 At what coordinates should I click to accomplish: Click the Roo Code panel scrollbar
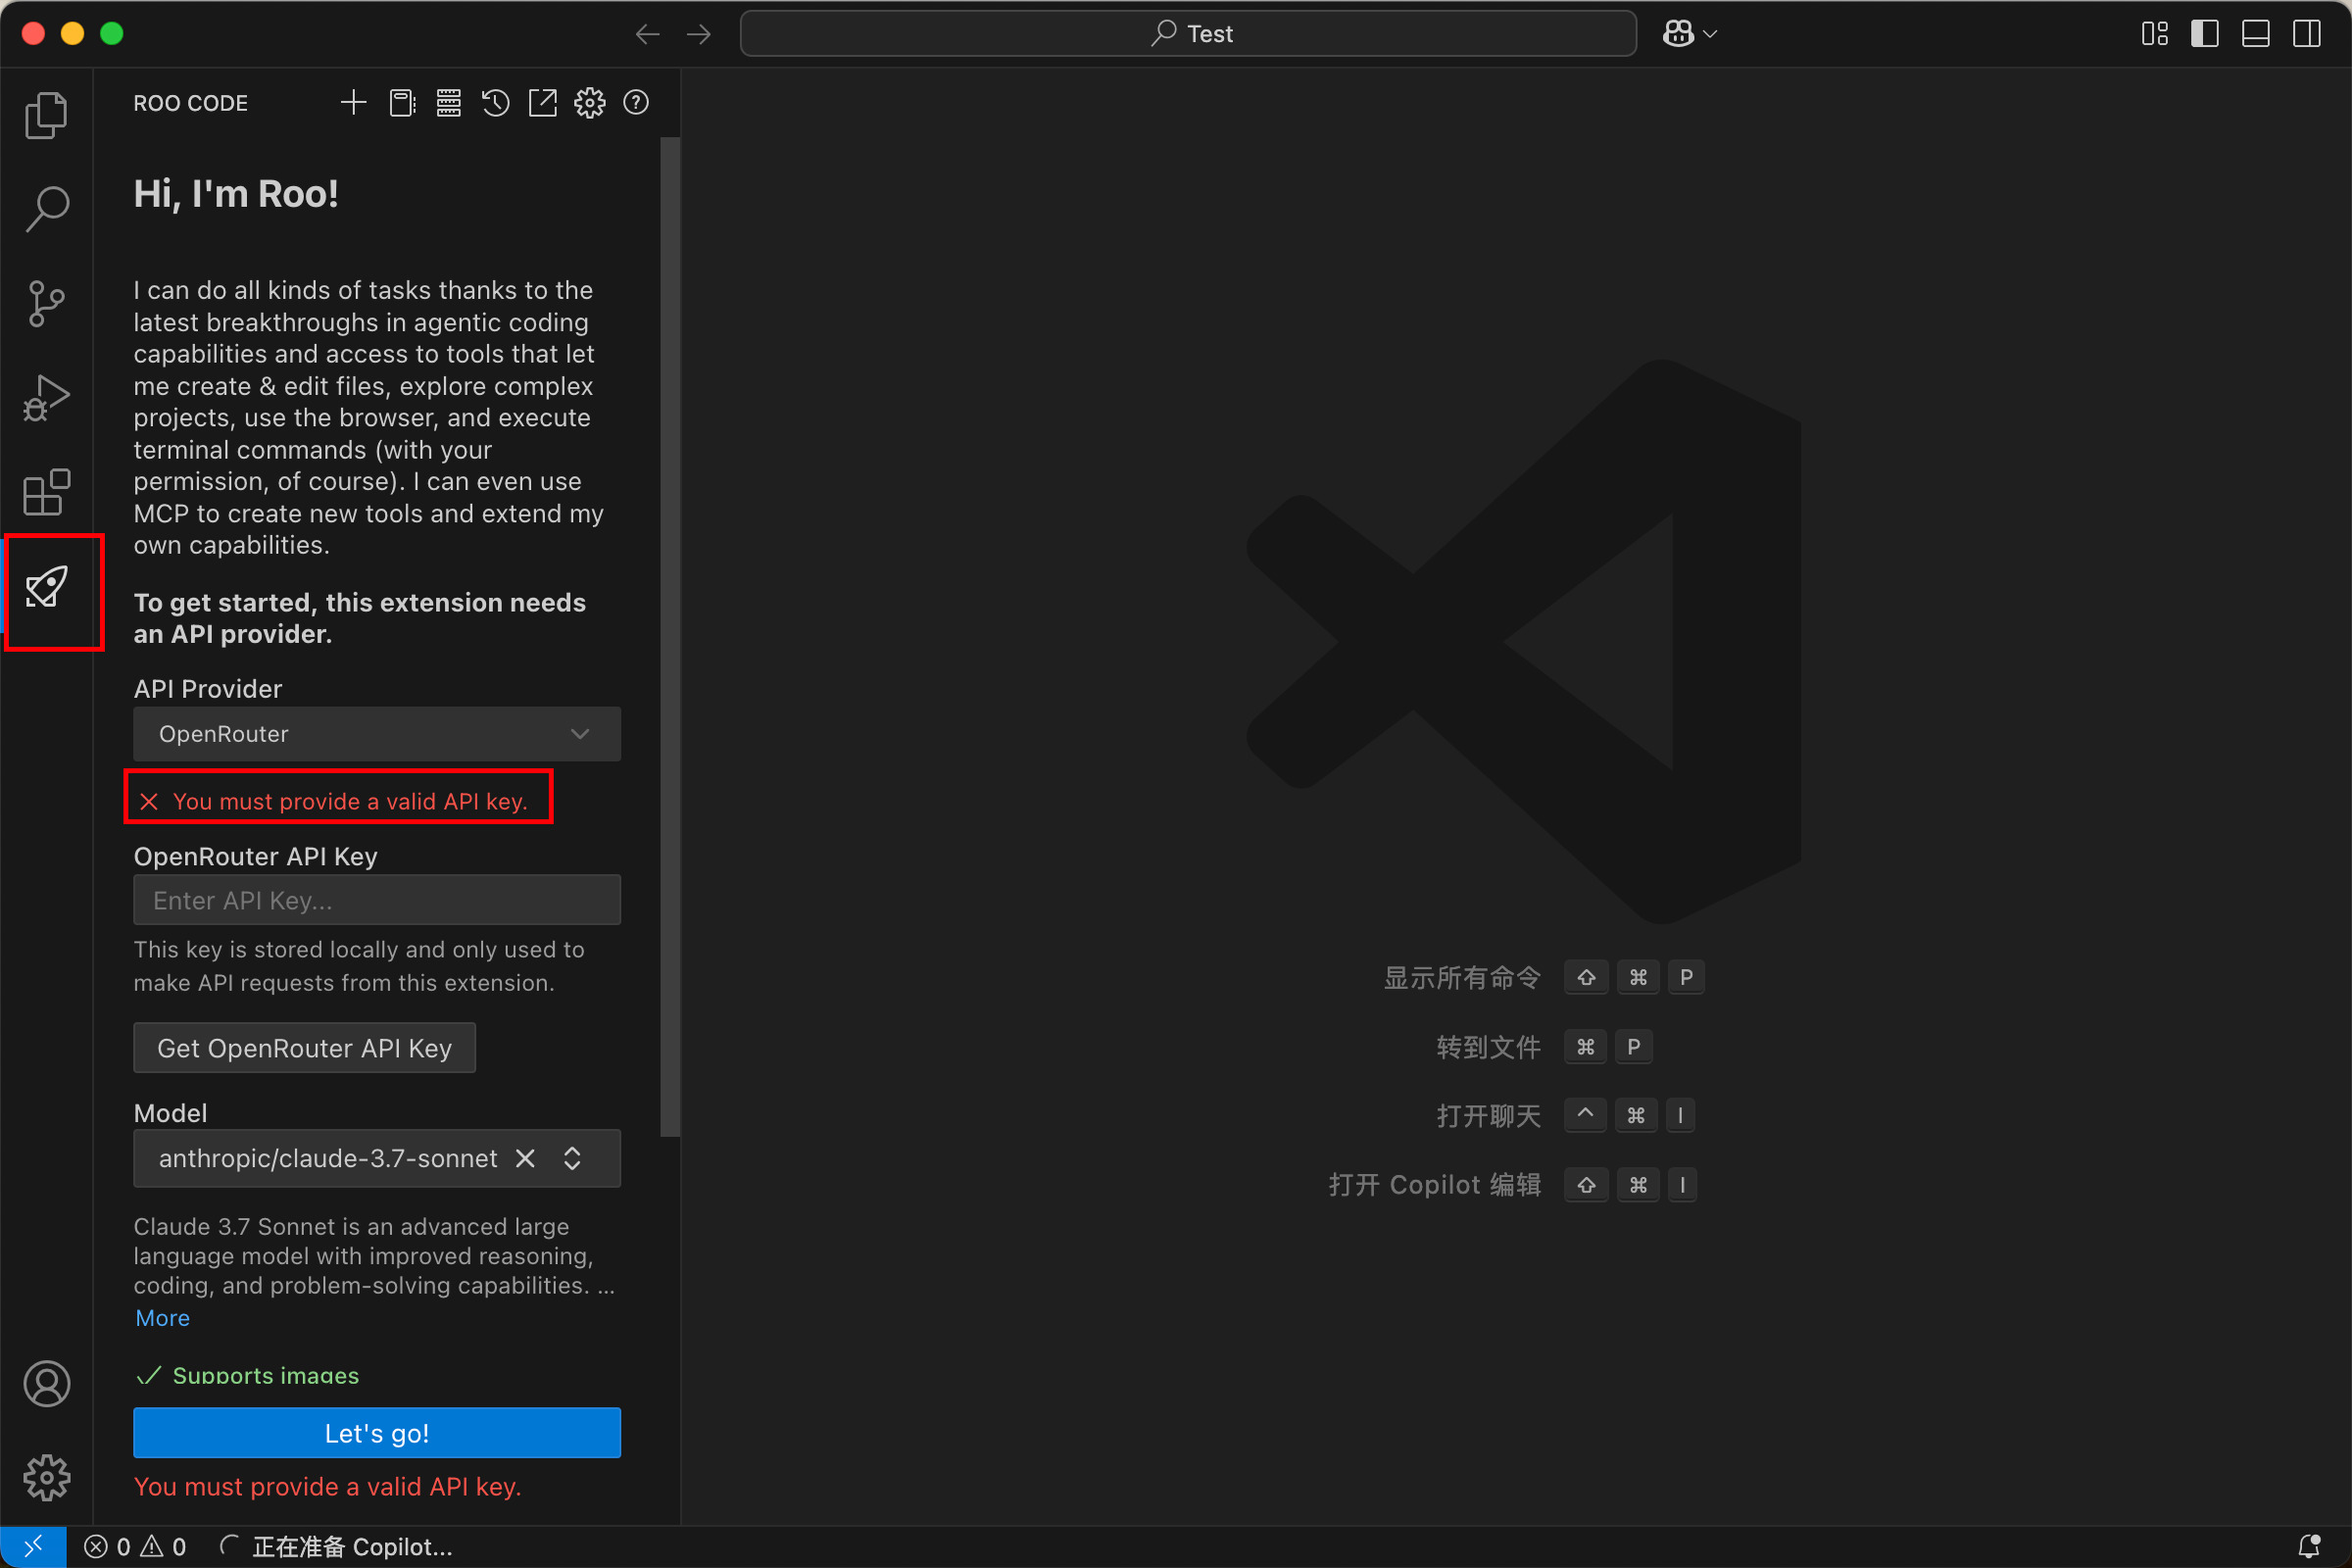click(670, 637)
